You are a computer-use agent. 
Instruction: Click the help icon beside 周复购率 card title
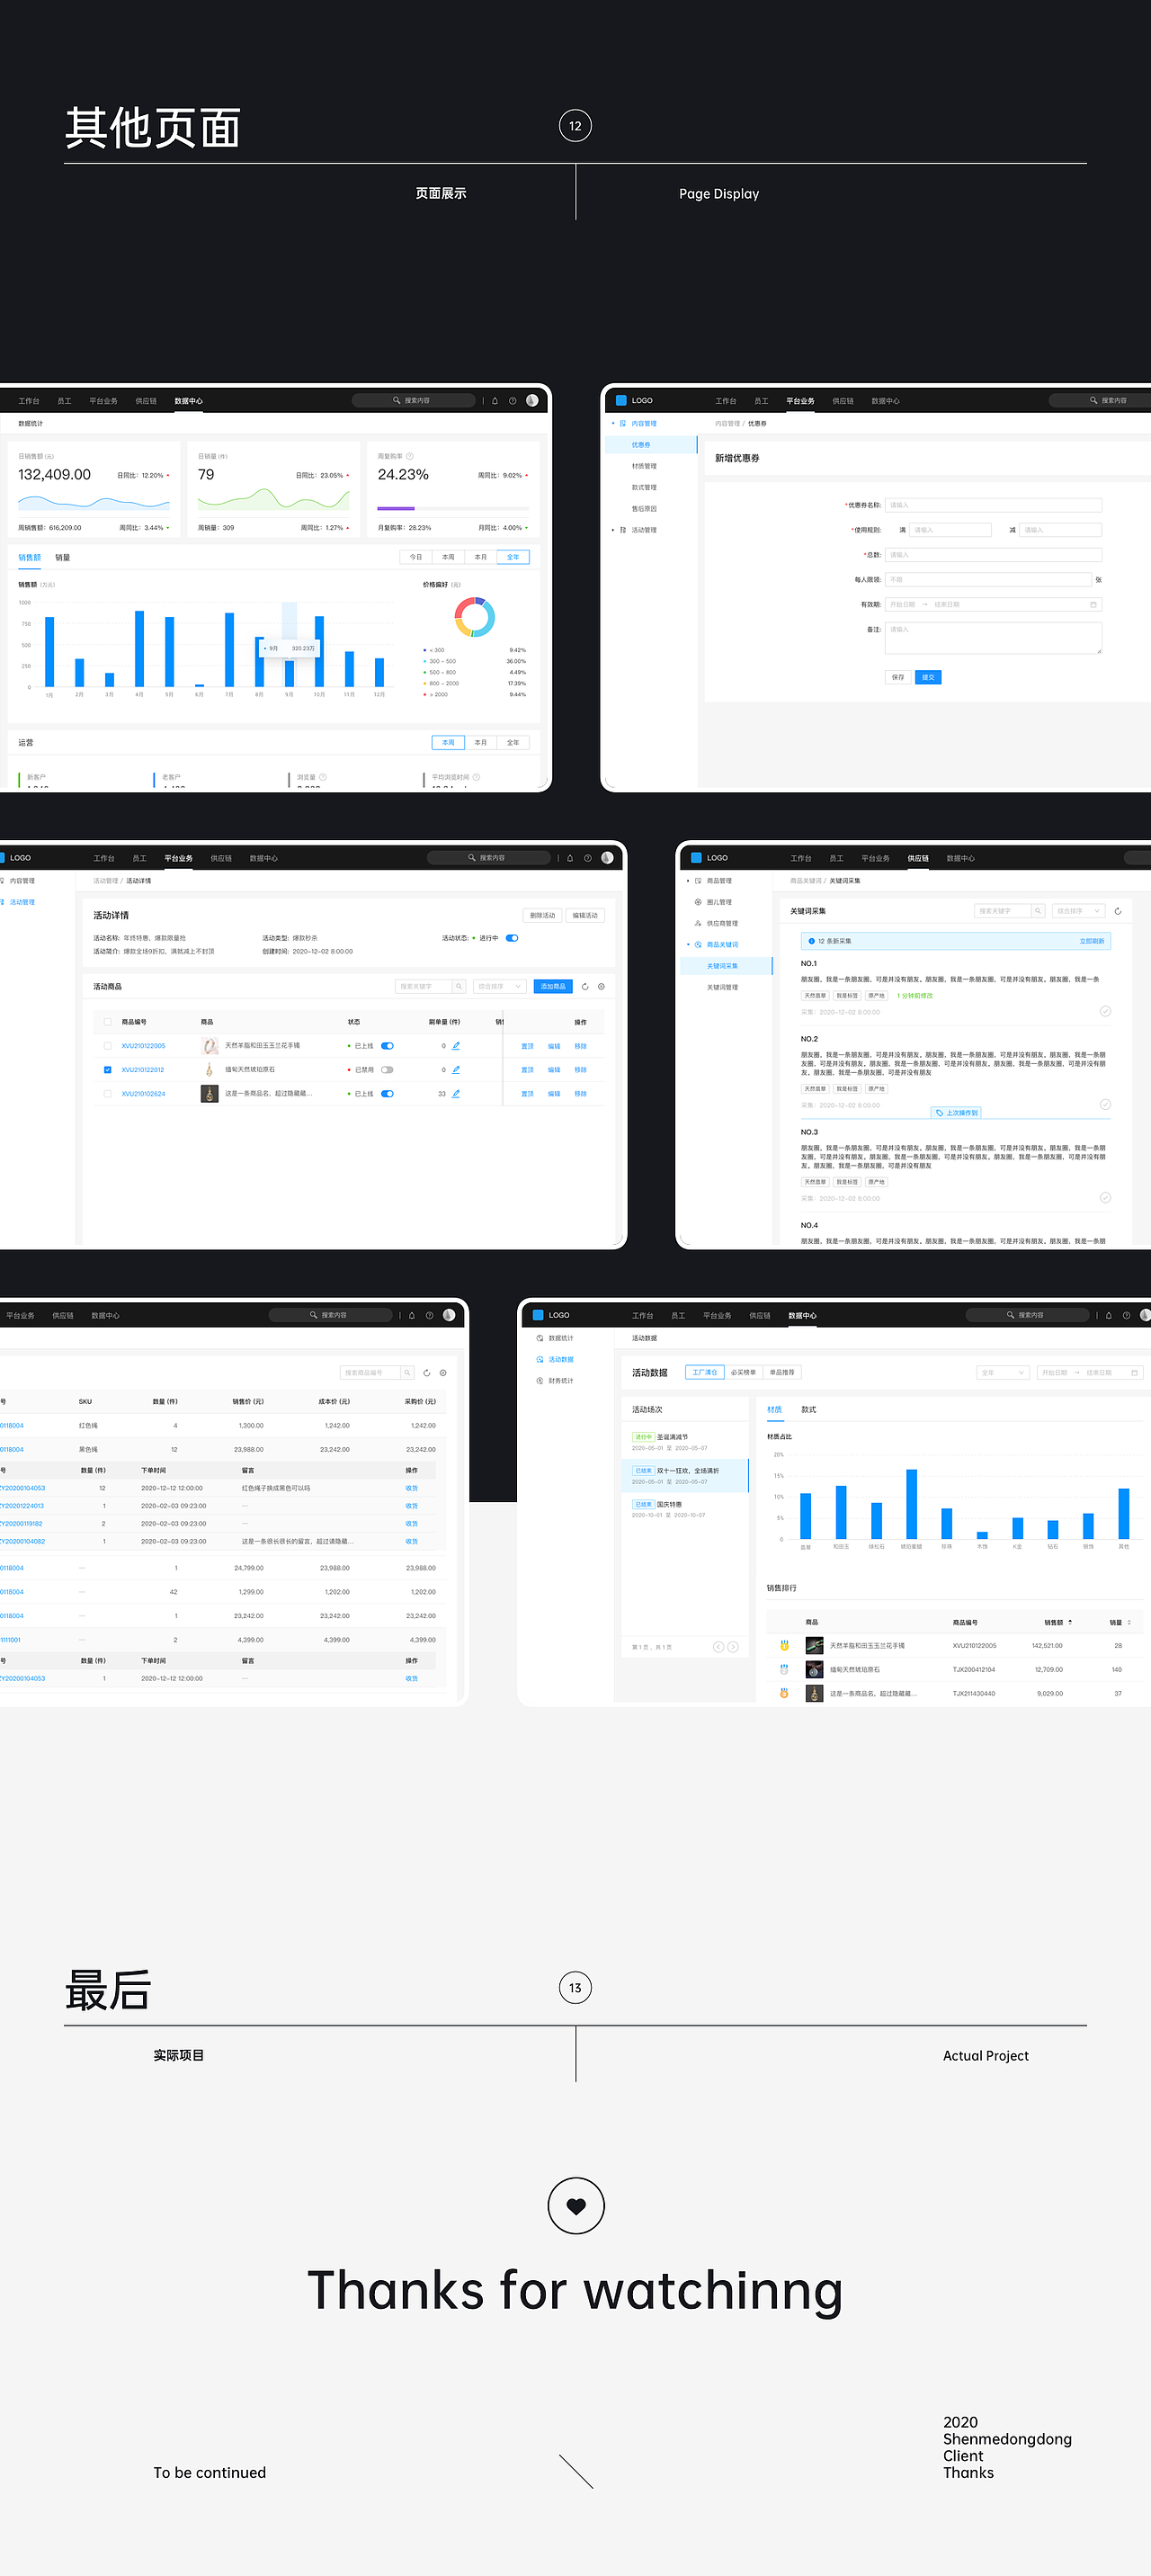pos(410,456)
